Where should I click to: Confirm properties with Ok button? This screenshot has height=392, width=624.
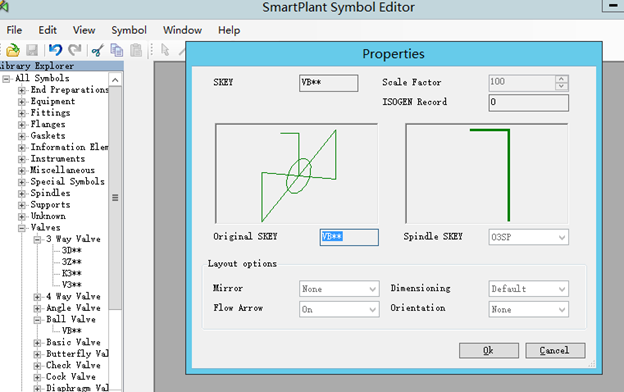coord(489,351)
